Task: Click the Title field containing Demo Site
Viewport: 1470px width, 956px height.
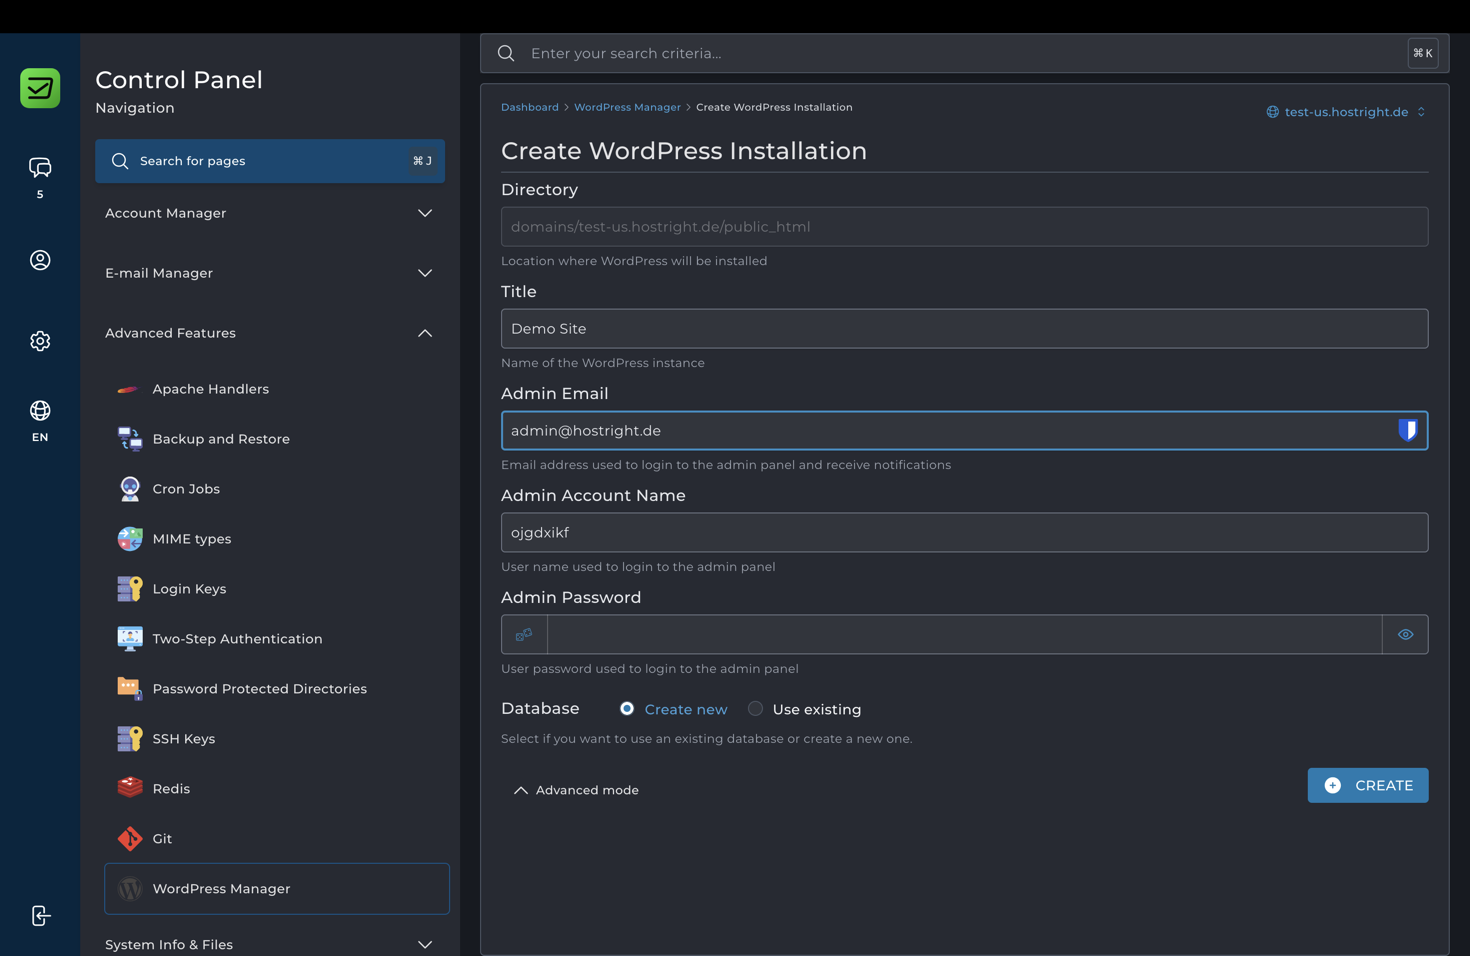Action: 964,329
